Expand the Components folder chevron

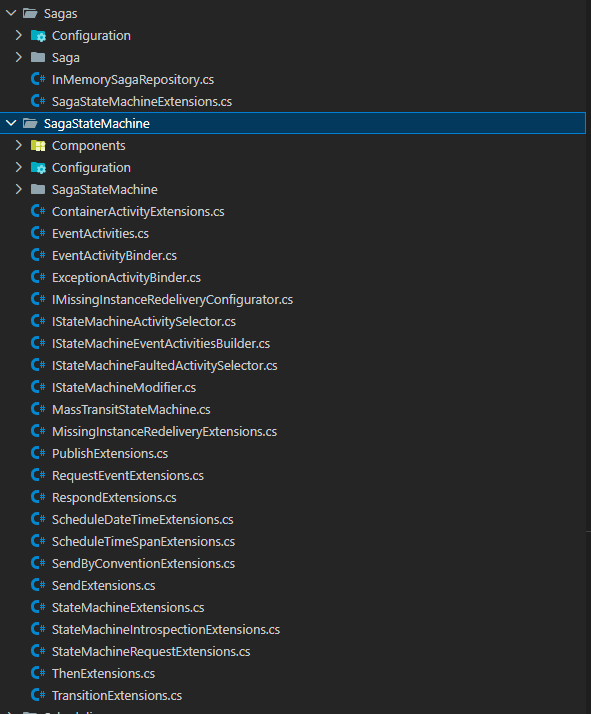point(19,145)
